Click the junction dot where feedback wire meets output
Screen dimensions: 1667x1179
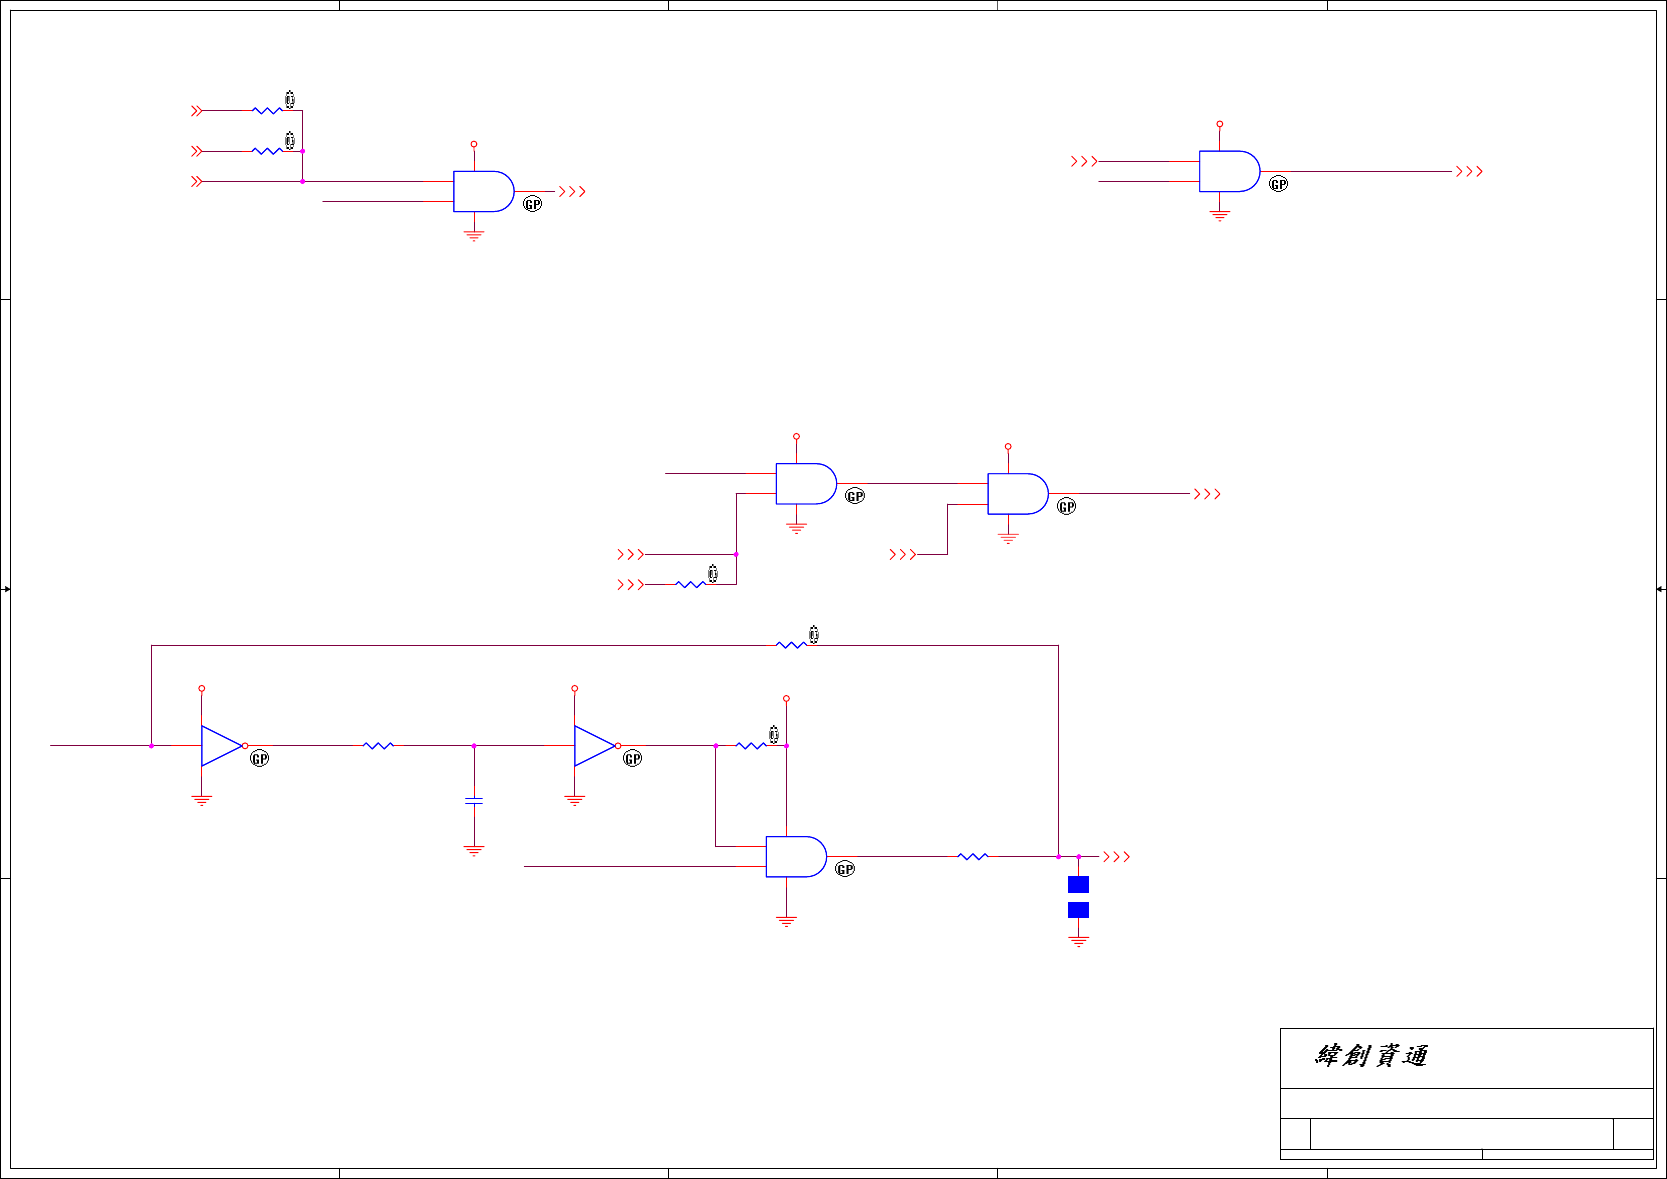pyautogui.click(x=1058, y=857)
